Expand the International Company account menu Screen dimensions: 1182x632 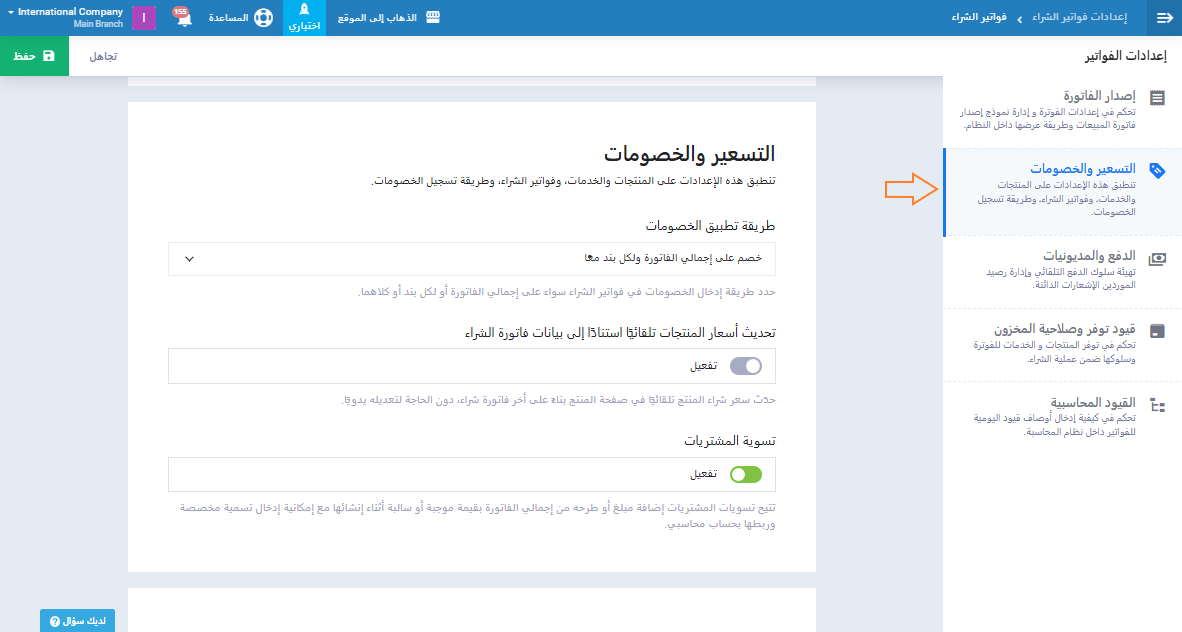62,18
